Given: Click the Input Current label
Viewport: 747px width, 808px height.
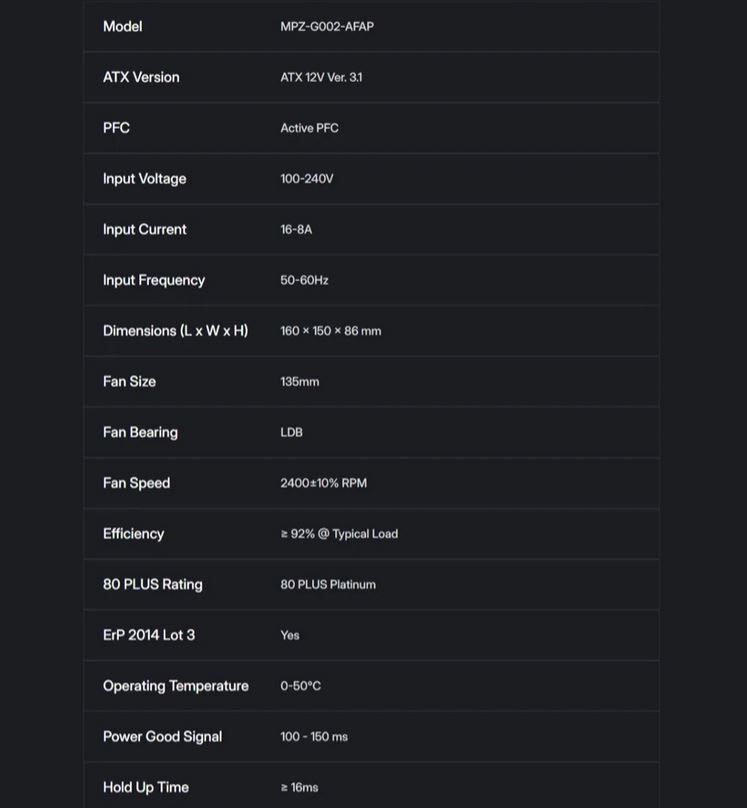Looking at the screenshot, I should 144,230.
